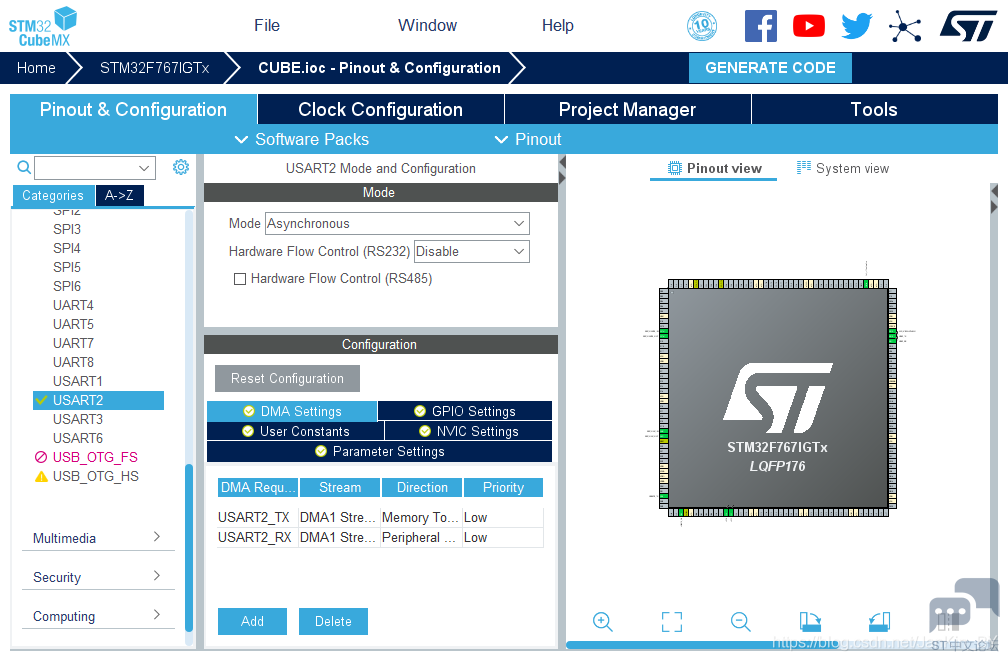Click the rotate clockwise chip icon
Image resolution: width=1008 pixels, height=661 pixels.
click(x=810, y=621)
